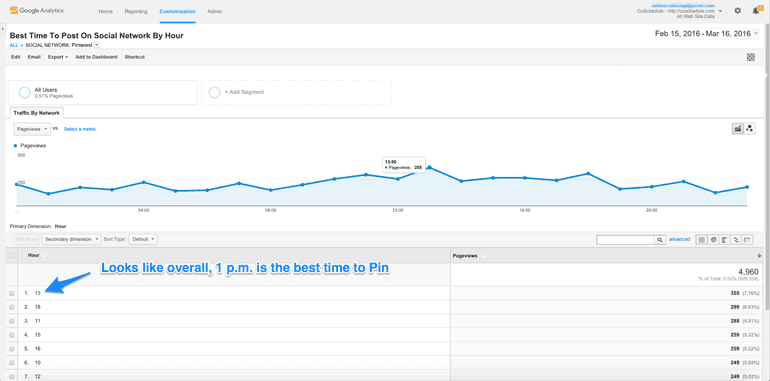Open the account selector dropdown
The image size is (770, 381).
point(720,11)
